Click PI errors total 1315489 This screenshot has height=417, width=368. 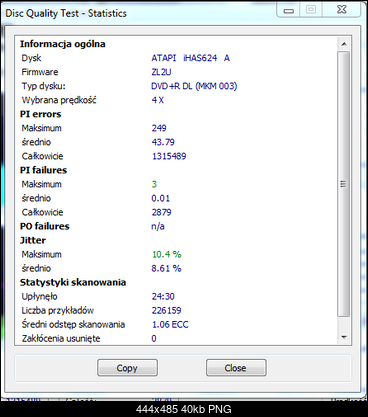coord(169,156)
